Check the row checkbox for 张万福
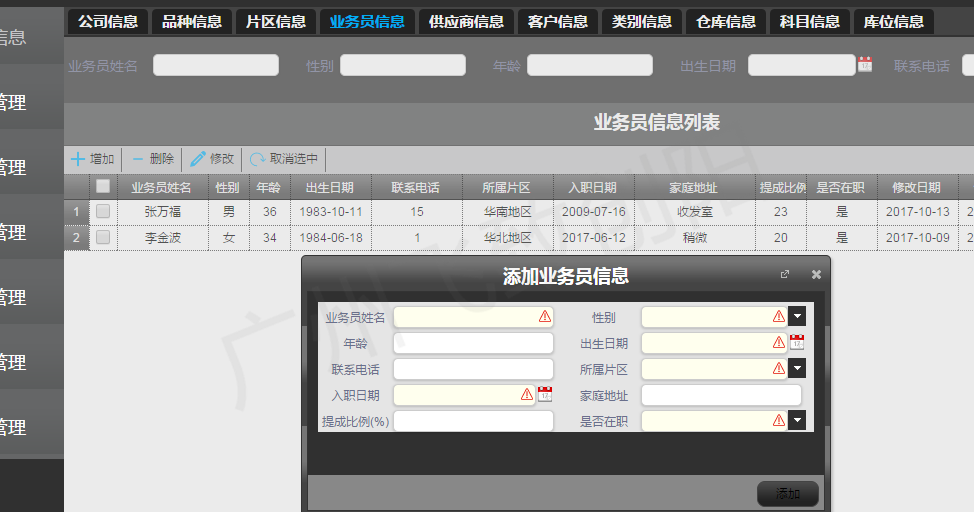The width and height of the screenshot is (974, 512). pos(103,212)
